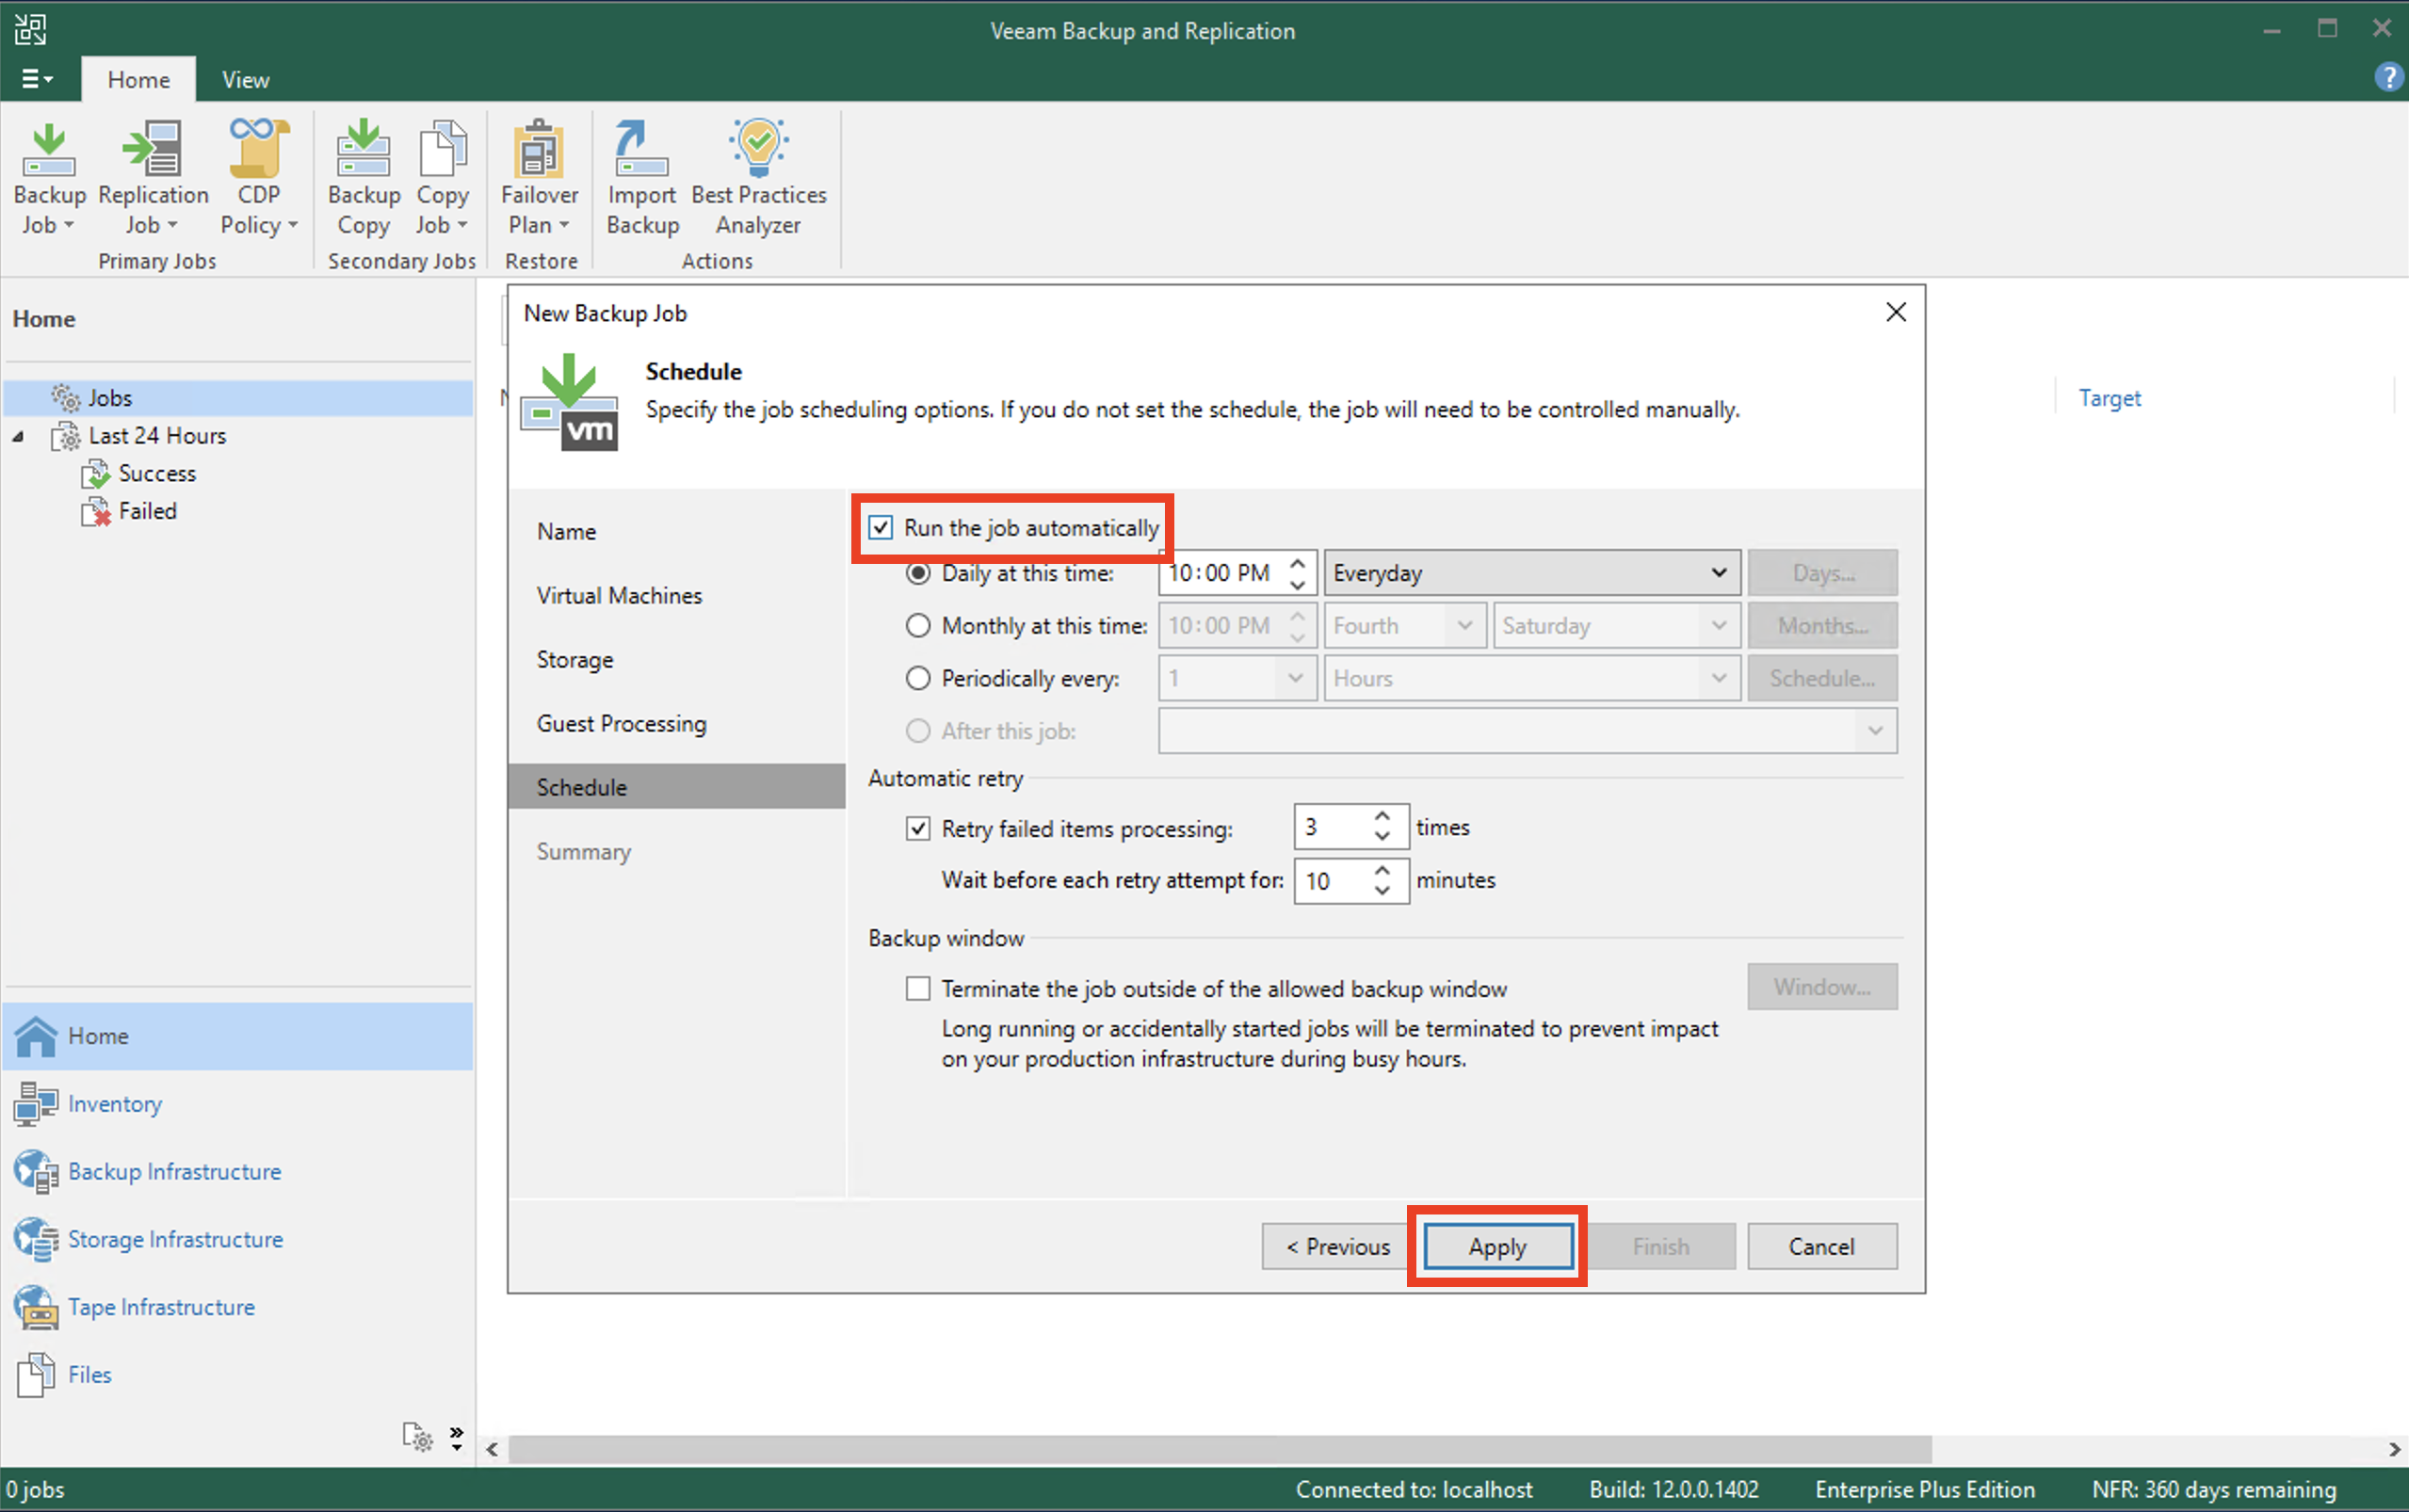Click the Import Backup ribbon icon

[642, 178]
